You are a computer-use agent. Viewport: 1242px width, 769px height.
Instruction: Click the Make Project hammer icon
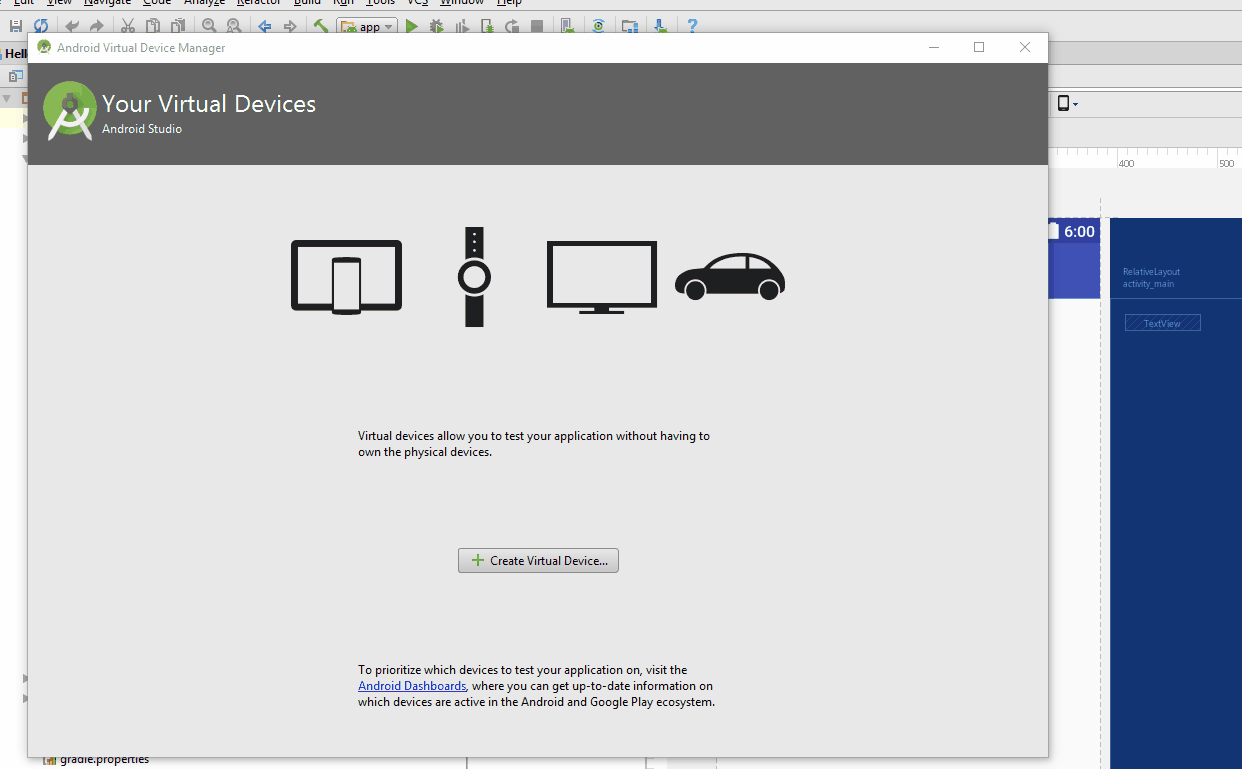click(321, 26)
